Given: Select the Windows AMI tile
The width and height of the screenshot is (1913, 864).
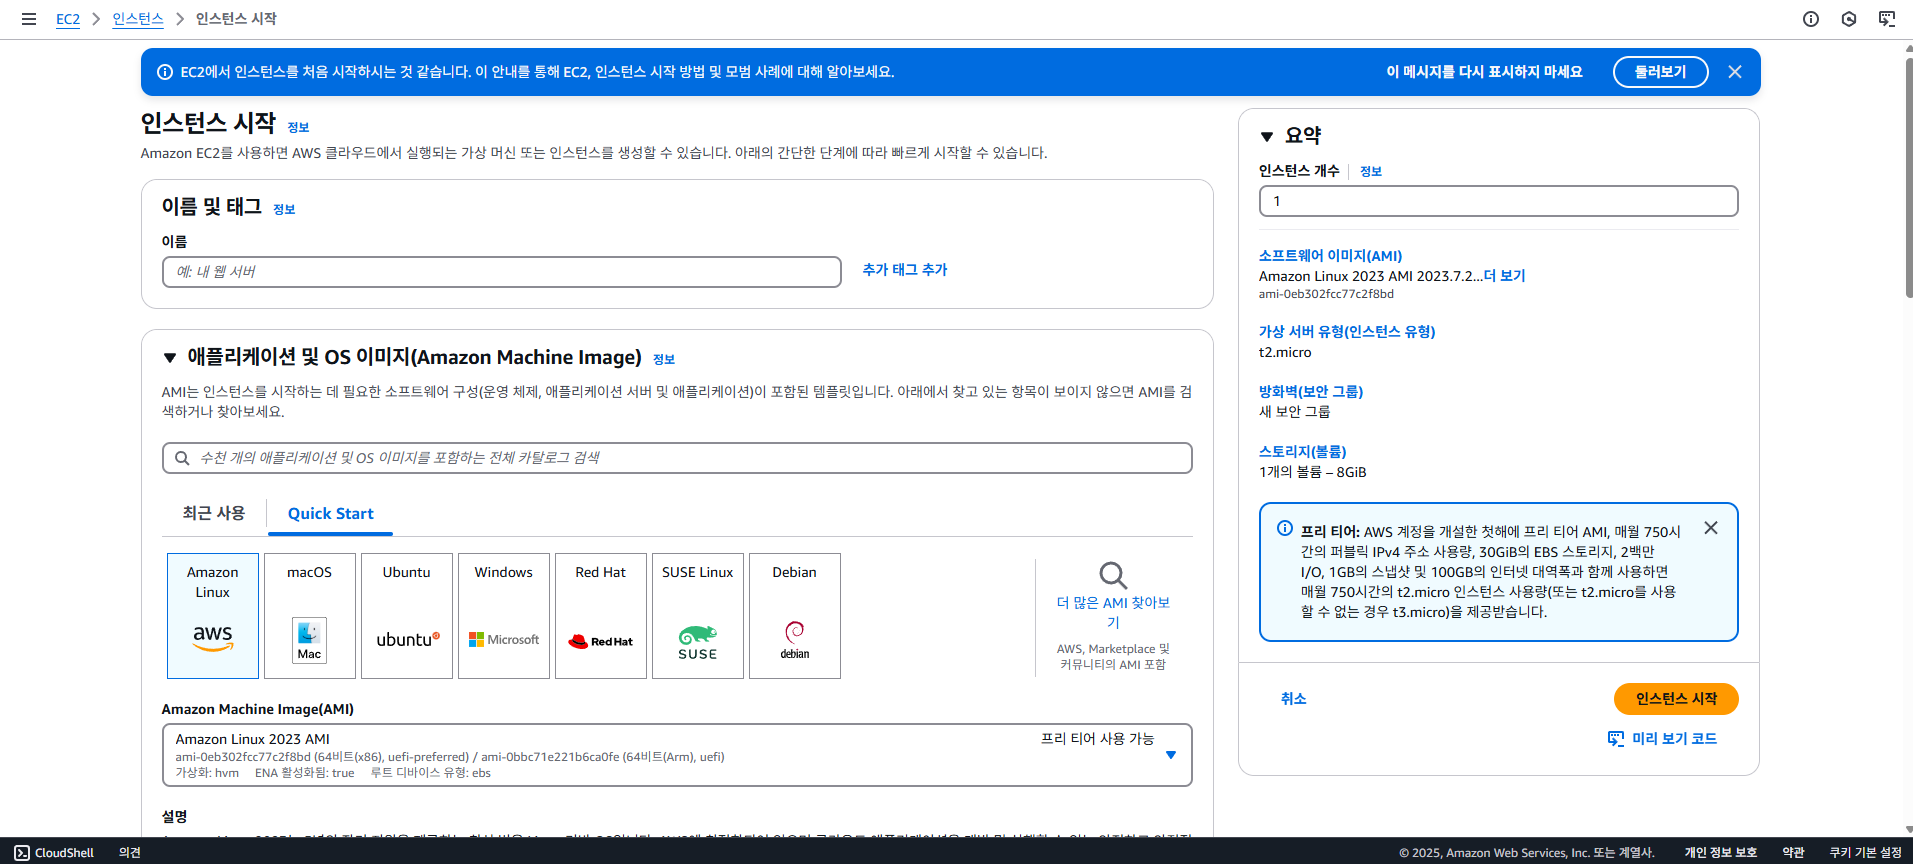Looking at the screenshot, I should [x=504, y=616].
